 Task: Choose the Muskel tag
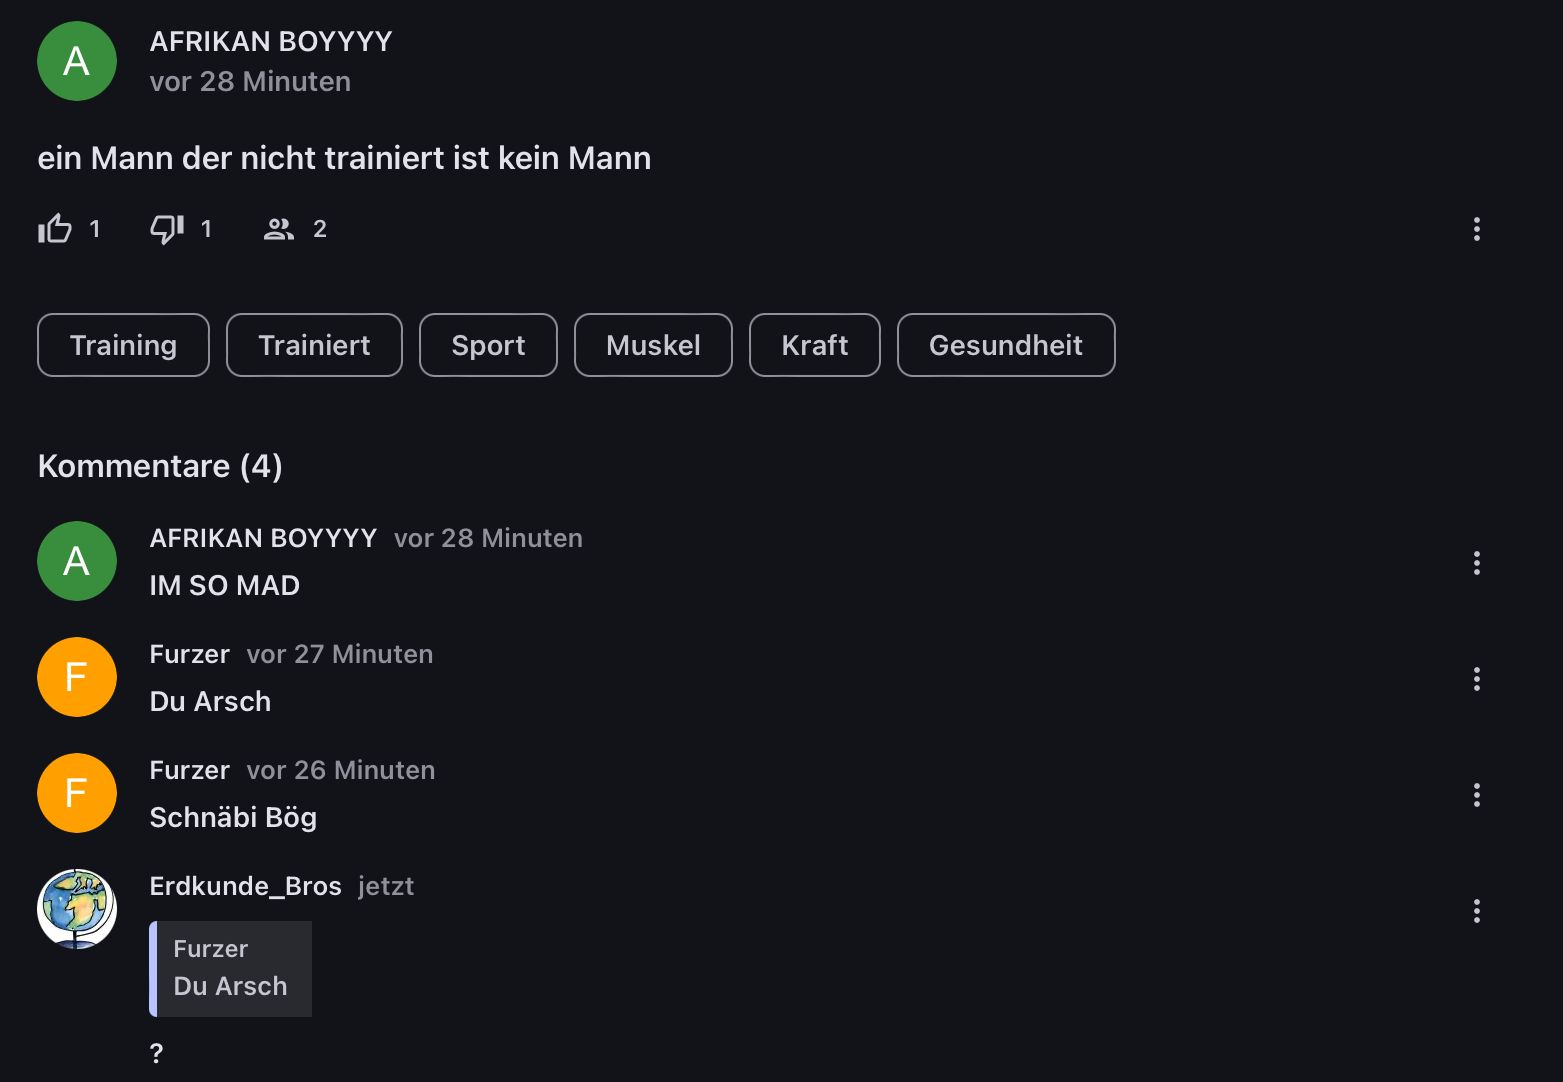tap(653, 345)
